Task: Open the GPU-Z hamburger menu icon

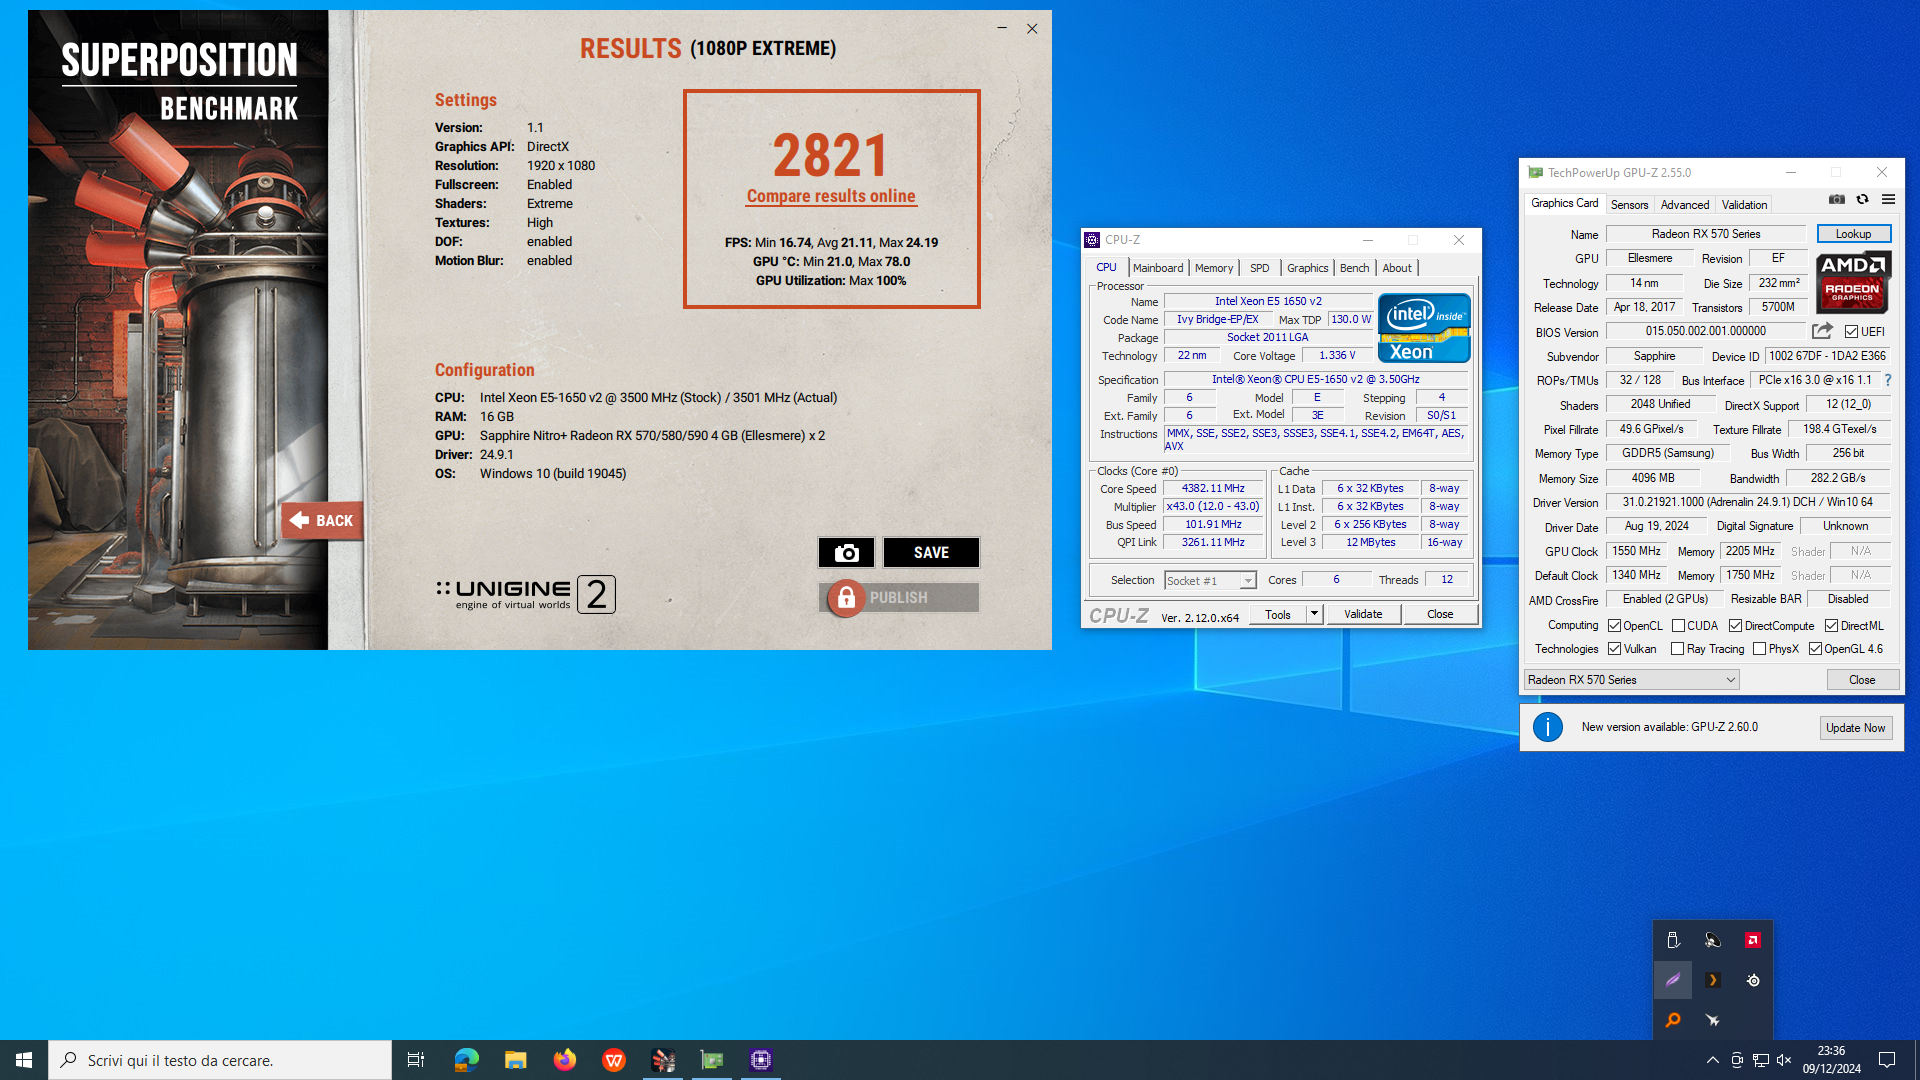Action: tap(1888, 199)
